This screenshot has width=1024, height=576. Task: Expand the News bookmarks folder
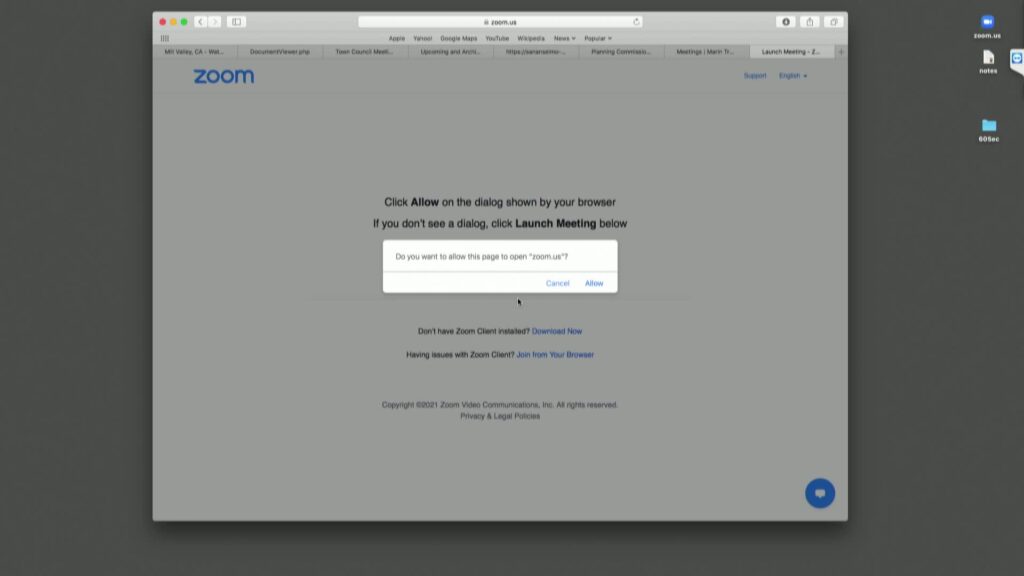(x=564, y=39)
